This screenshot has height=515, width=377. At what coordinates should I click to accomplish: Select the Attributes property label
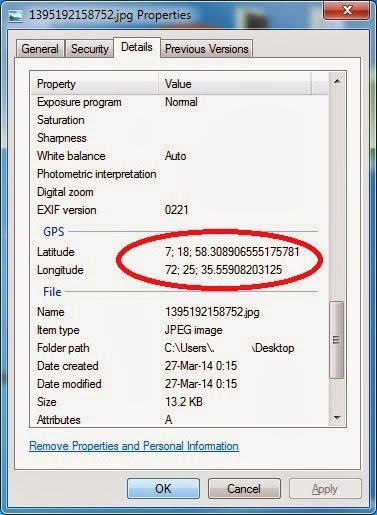[x=59, y=420]
